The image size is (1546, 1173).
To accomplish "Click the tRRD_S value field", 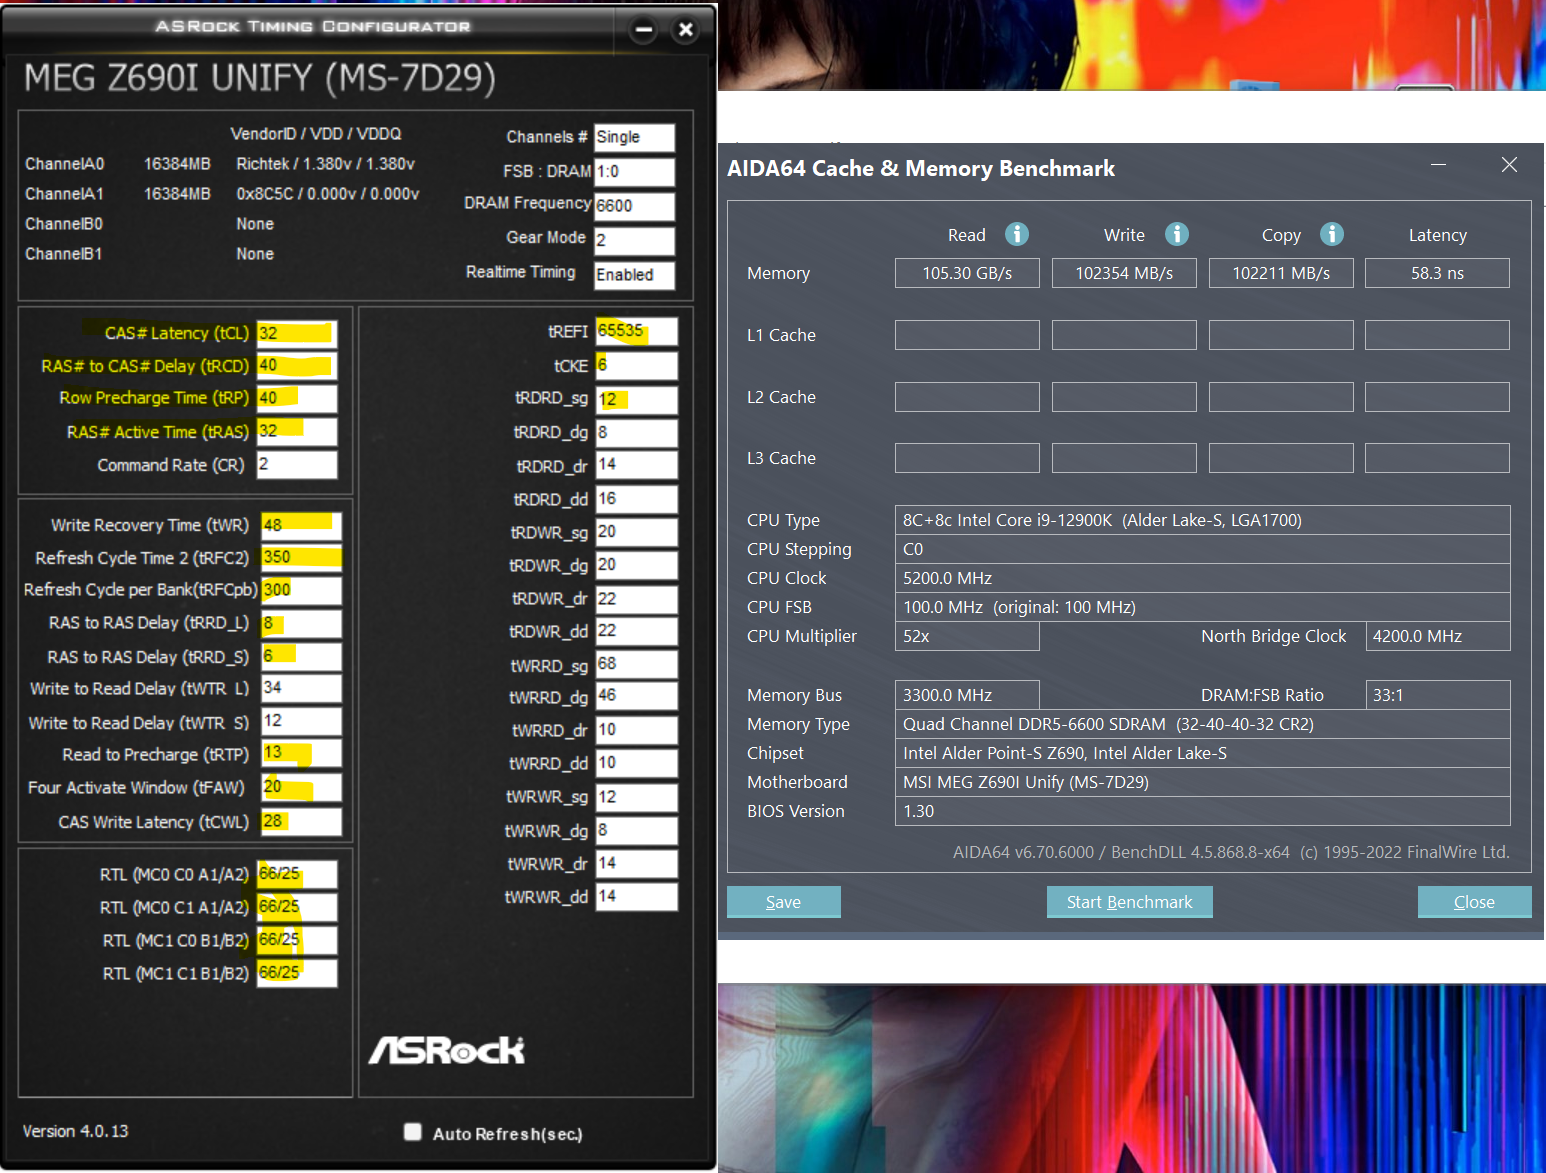I will (x=301, y=657).
